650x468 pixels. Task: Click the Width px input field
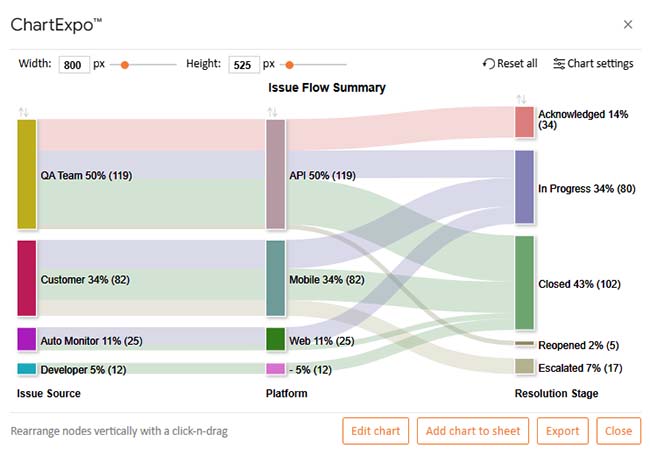click(74, 64)
